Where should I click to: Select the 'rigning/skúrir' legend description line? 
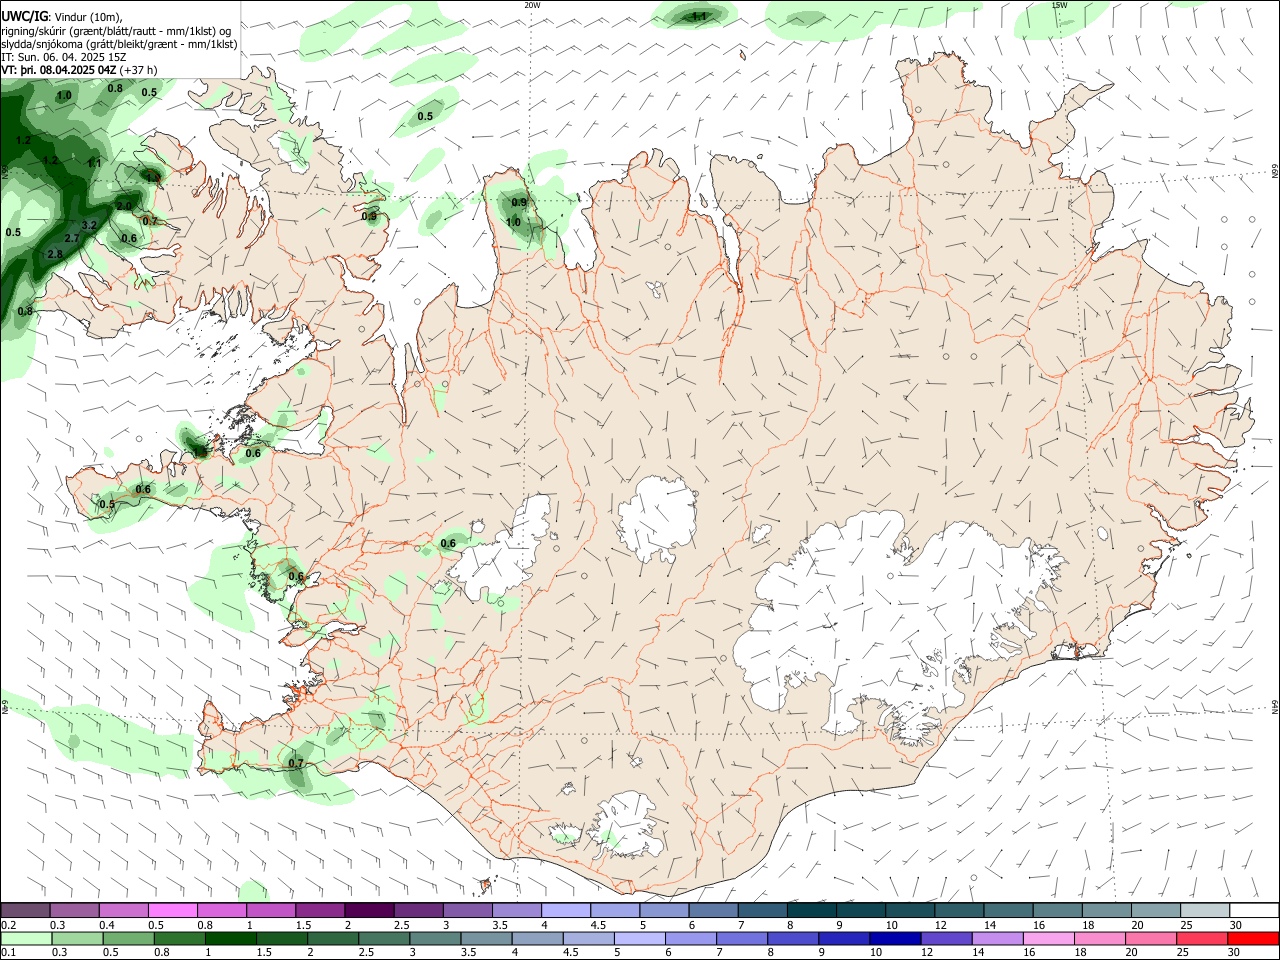coord(115,31)
